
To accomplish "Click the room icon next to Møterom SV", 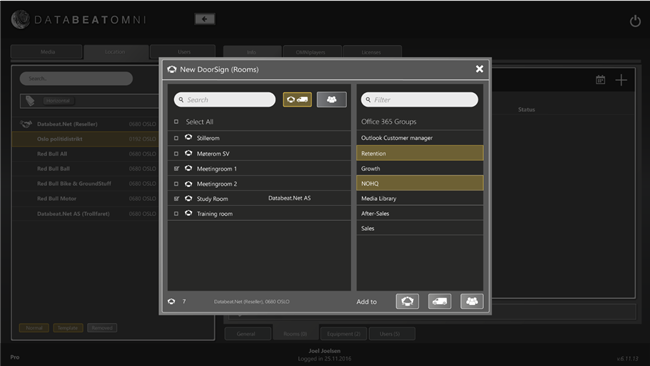I will [188, 153].
